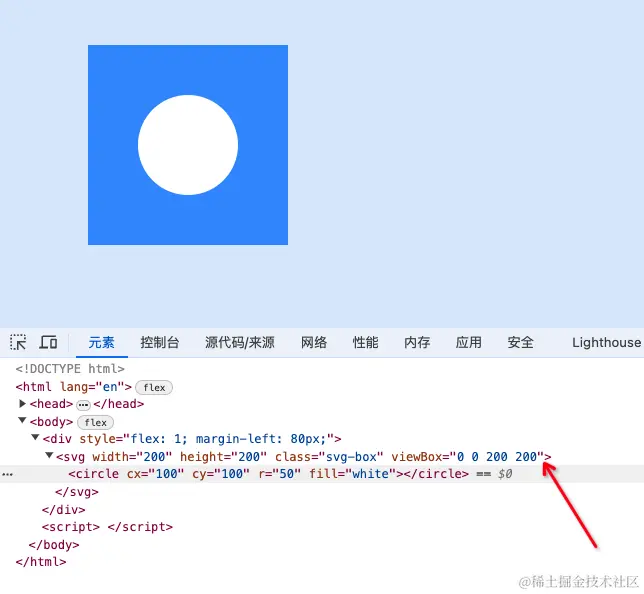Switch to the 控制台 tab

160,342
